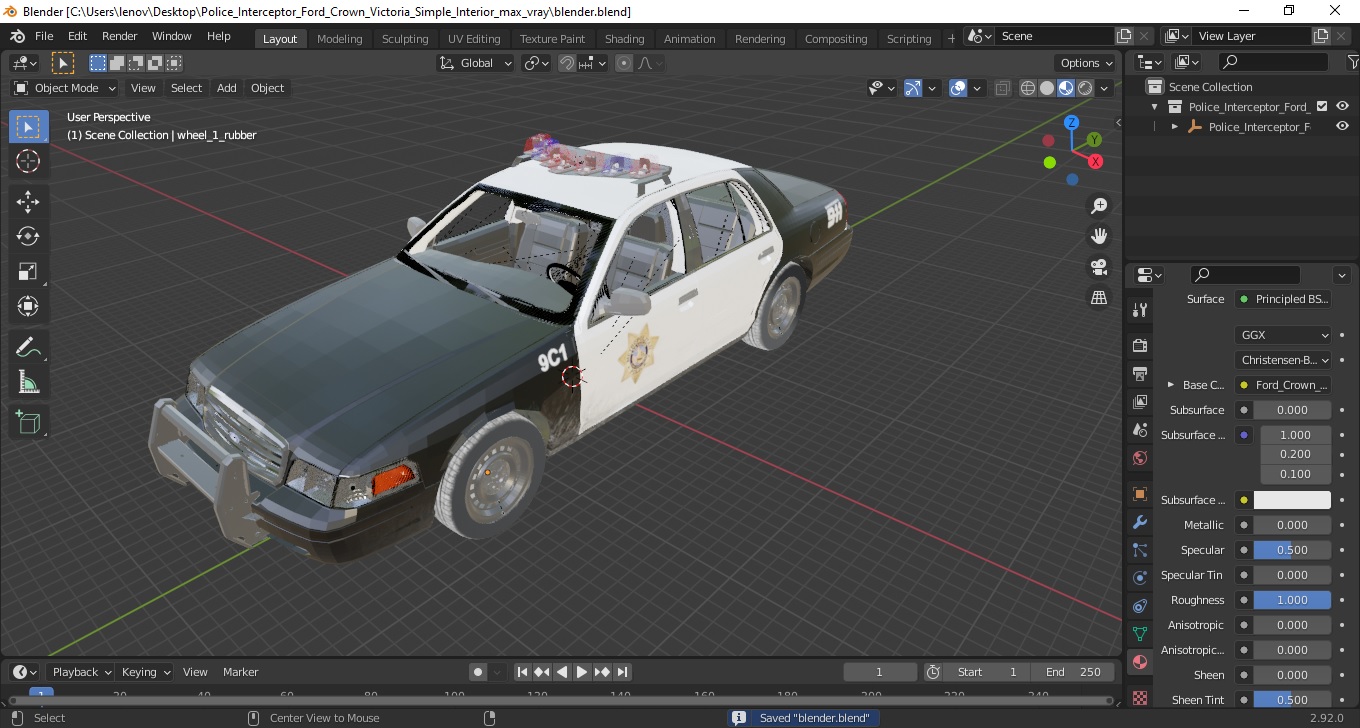Open the Output properties tab

tap(1139, 373)
